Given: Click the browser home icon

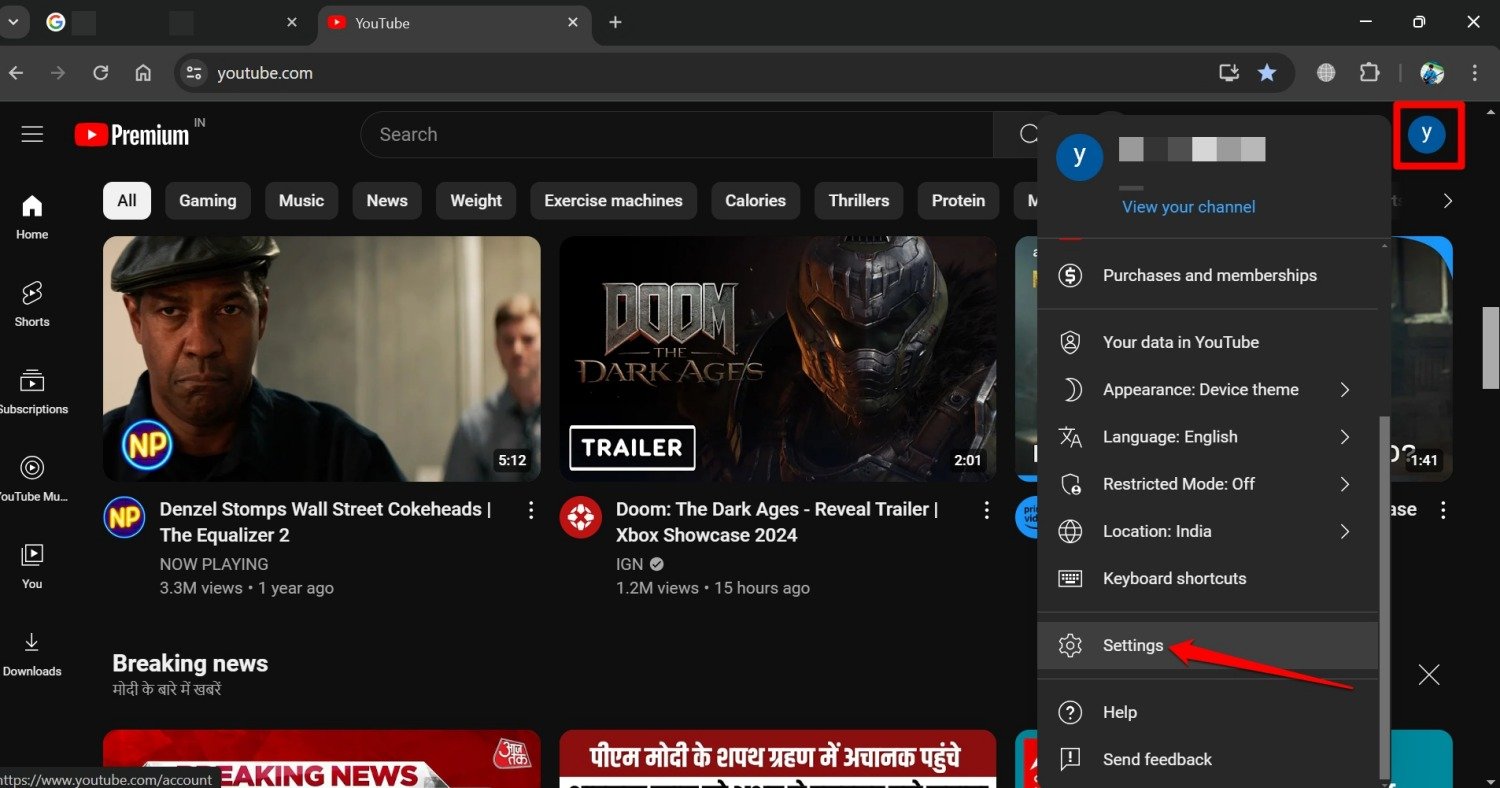Looking at the screenshot, I should click(x=143, y=73).
